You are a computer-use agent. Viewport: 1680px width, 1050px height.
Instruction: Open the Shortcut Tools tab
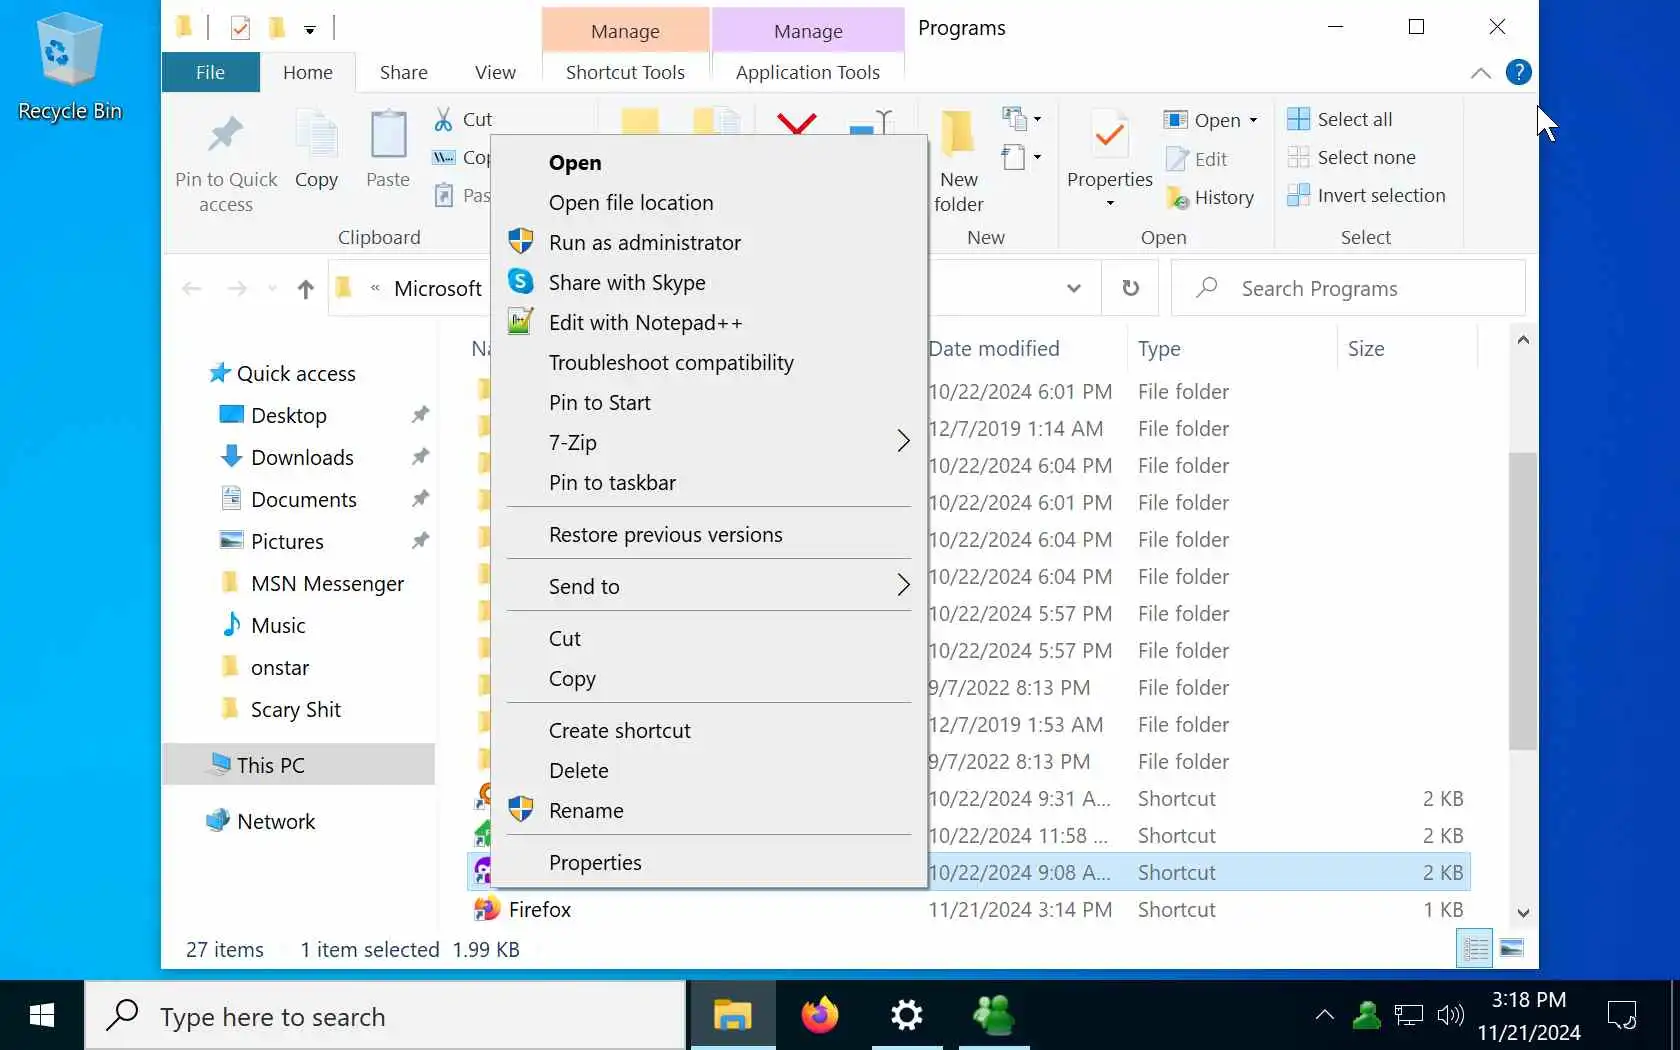point(625,72)
